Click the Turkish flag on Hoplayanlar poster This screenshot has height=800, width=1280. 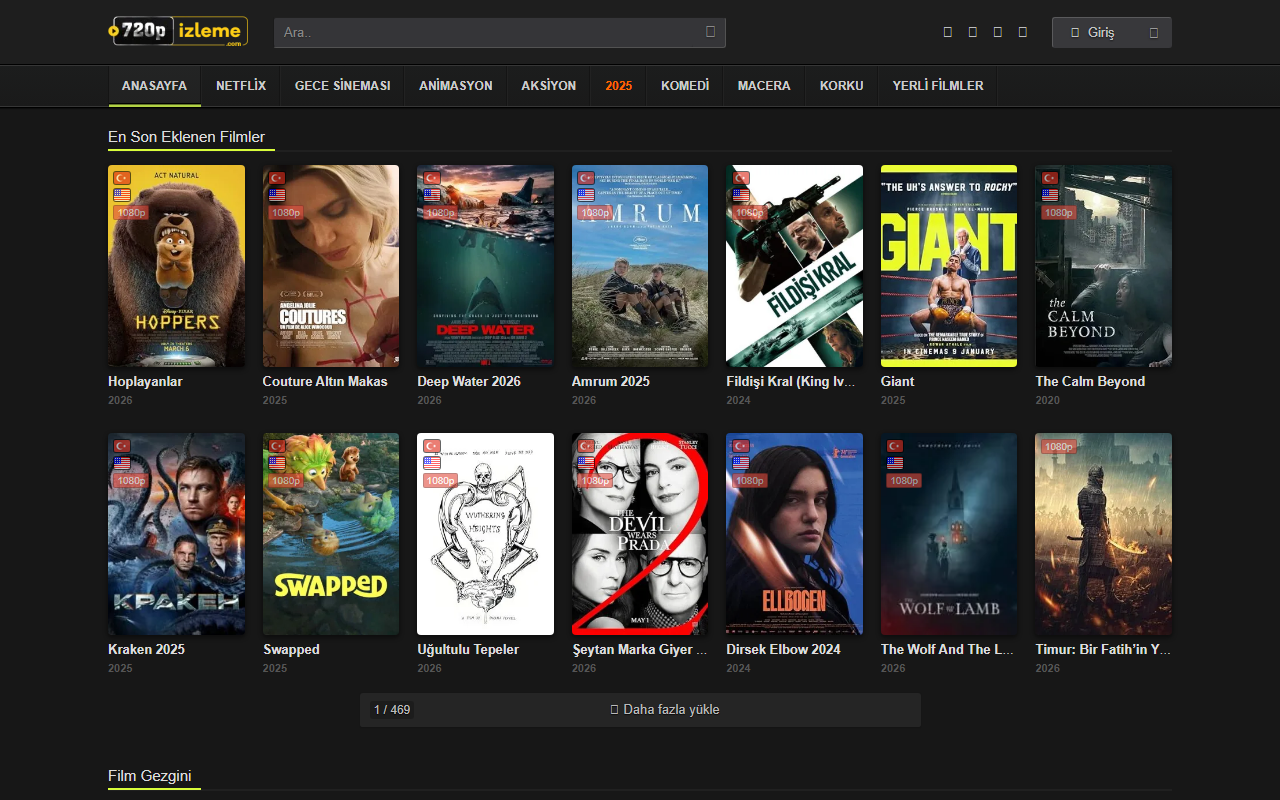coord(122,178)
